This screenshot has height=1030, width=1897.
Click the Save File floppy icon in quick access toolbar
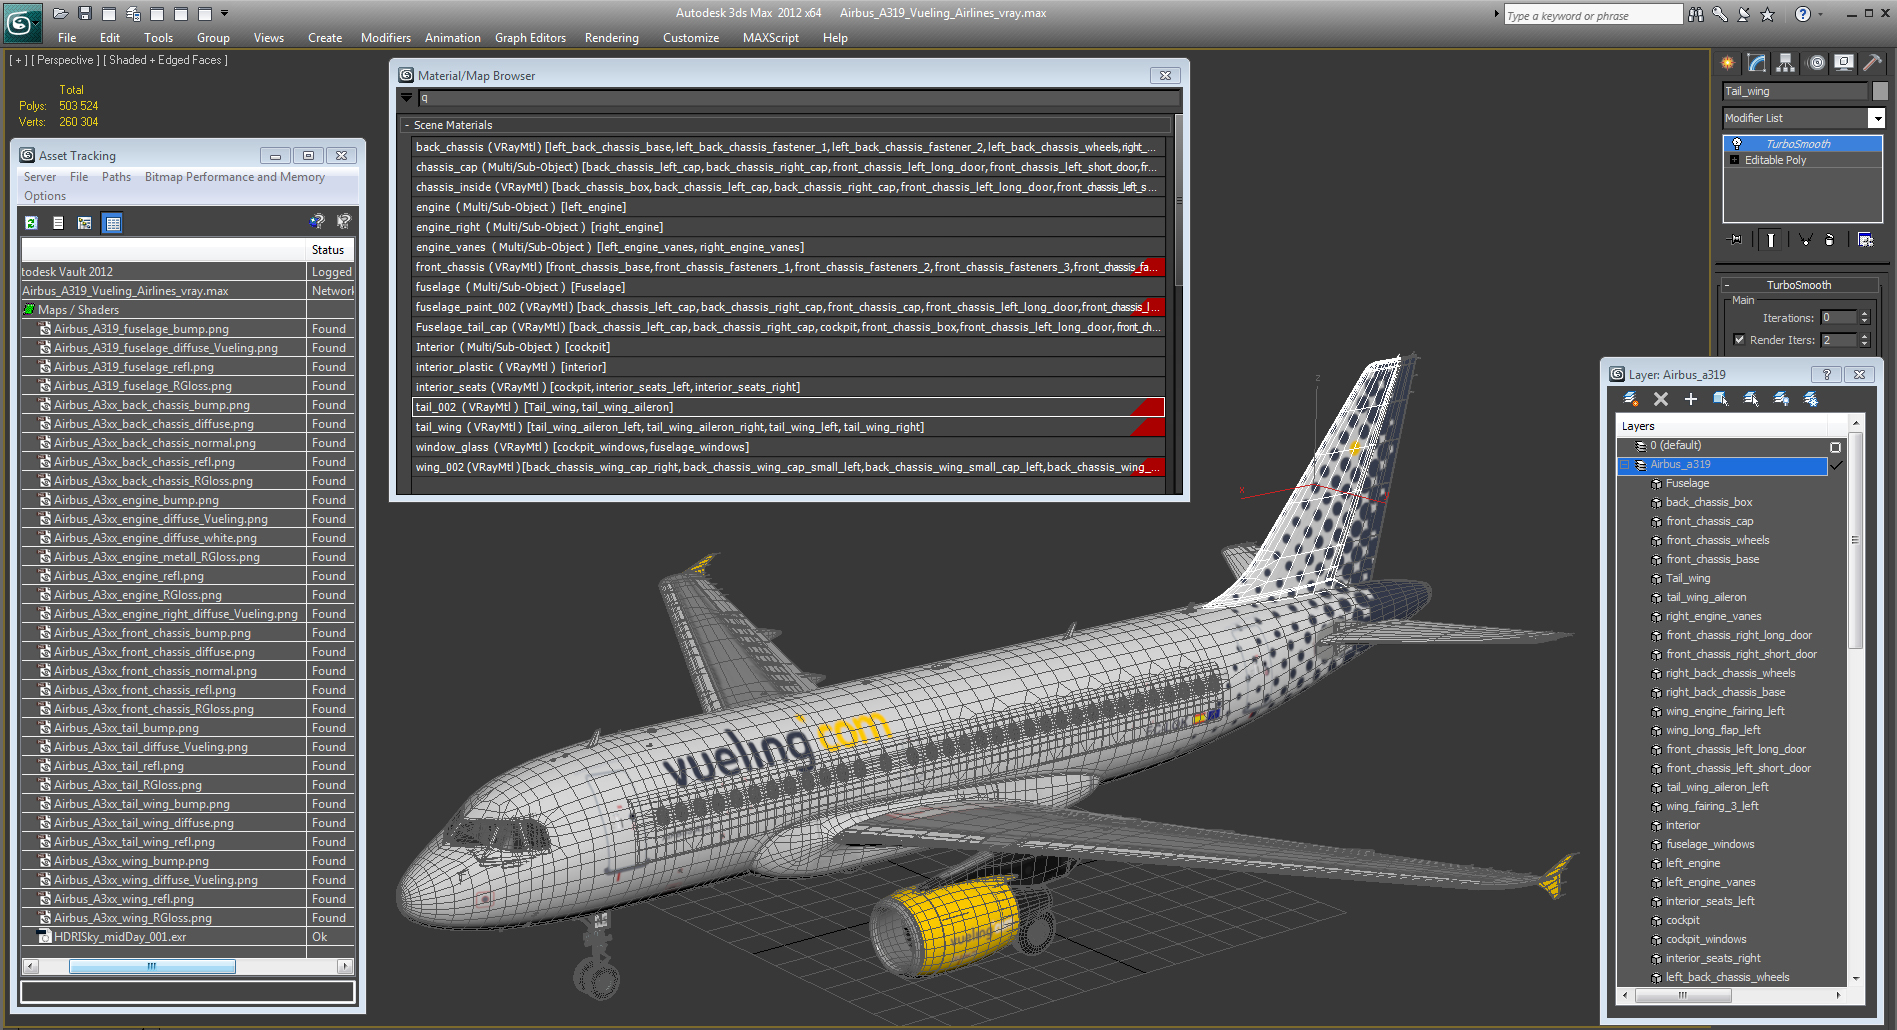point(84,13)
